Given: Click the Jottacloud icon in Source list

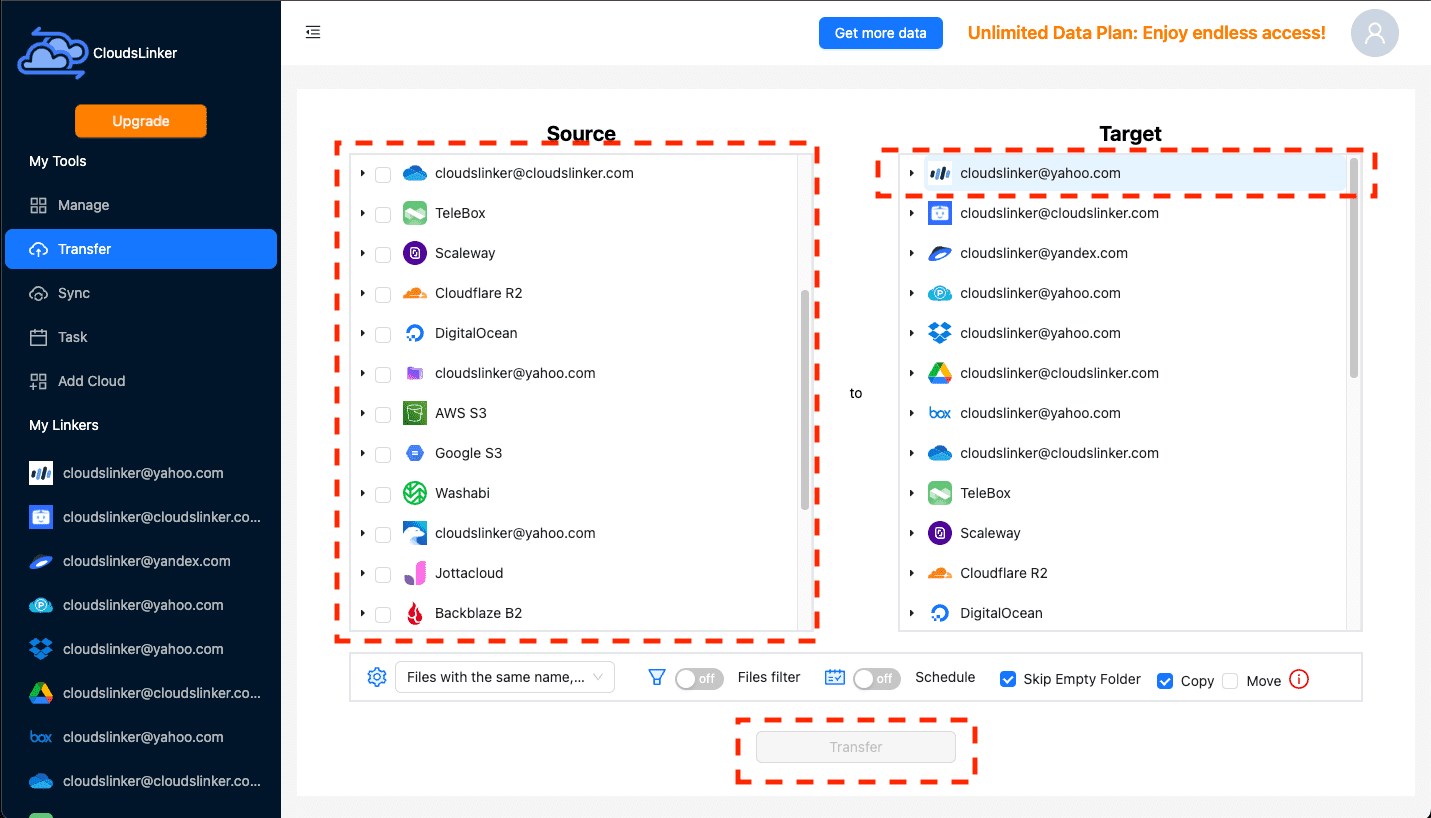Looking at the screenshot, I should [415, 573].
